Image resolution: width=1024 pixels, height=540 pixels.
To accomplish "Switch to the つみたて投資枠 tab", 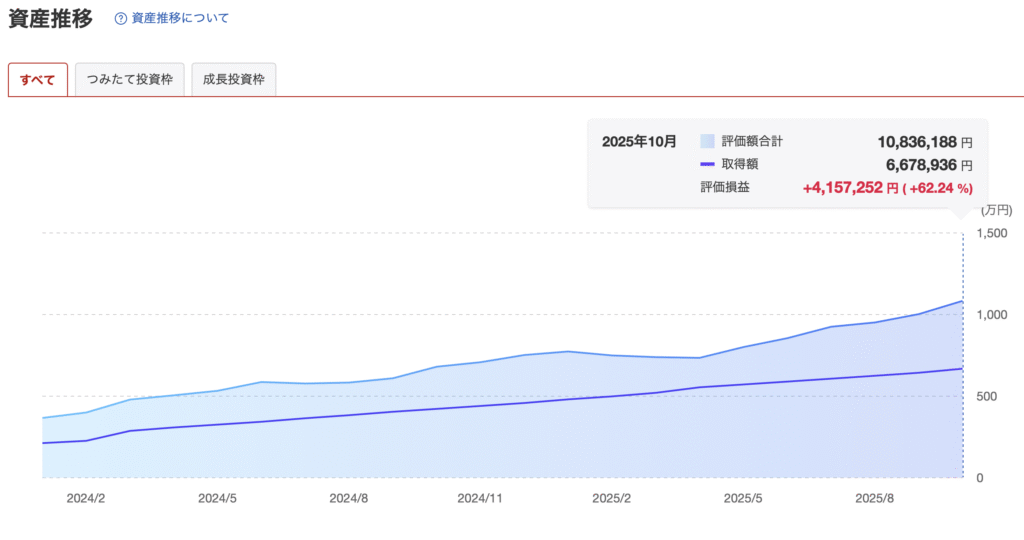I will [130, 80].
